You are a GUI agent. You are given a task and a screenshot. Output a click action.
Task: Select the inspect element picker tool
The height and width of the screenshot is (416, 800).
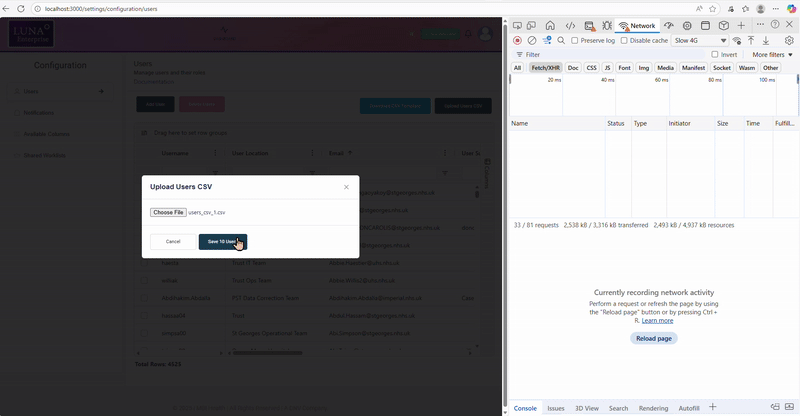517,26
